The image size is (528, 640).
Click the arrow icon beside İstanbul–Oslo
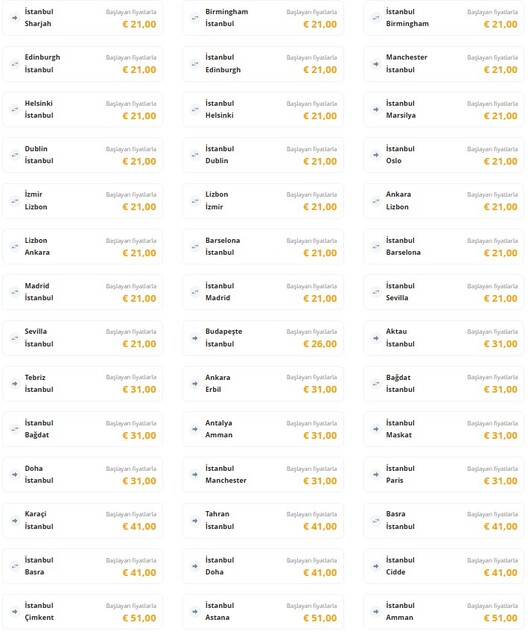(x=376, y=155)
